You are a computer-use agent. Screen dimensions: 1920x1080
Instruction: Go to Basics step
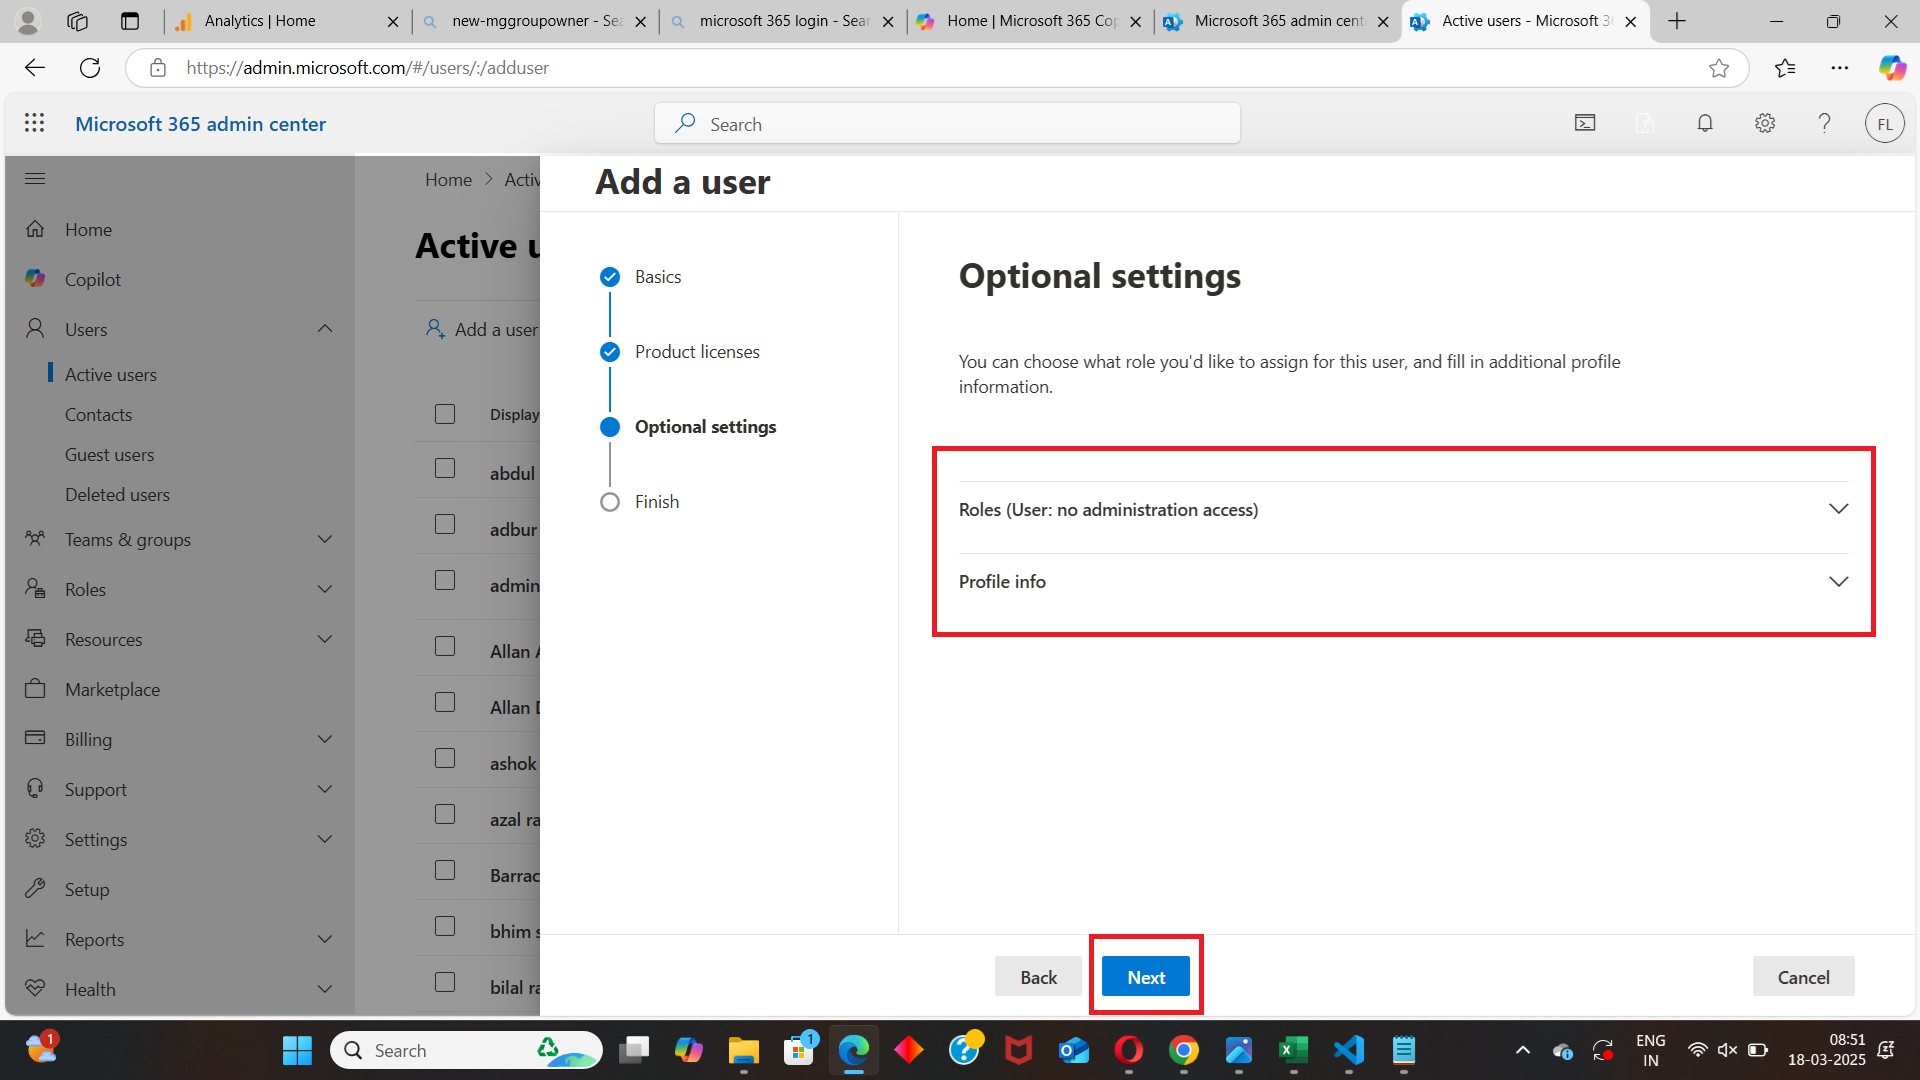tap(657, 277)
